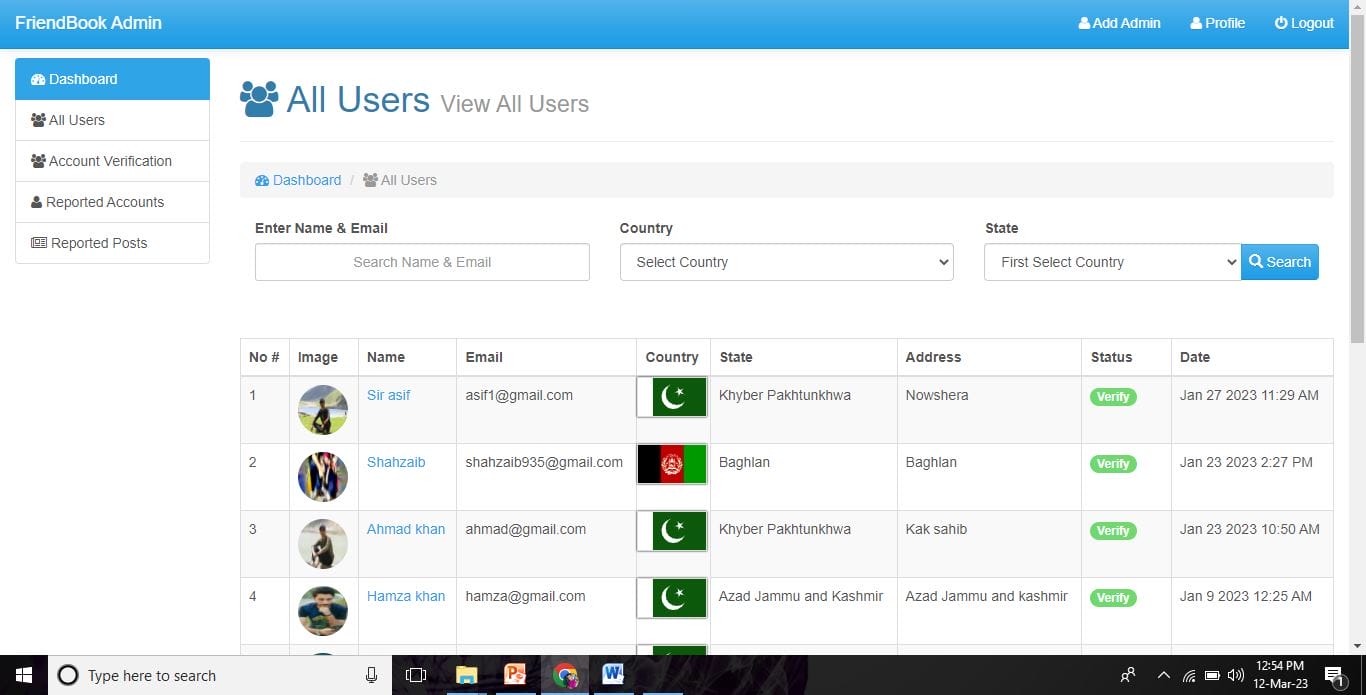
Task: Show hidden system tray icons chevron
Action: point(1163,675)
